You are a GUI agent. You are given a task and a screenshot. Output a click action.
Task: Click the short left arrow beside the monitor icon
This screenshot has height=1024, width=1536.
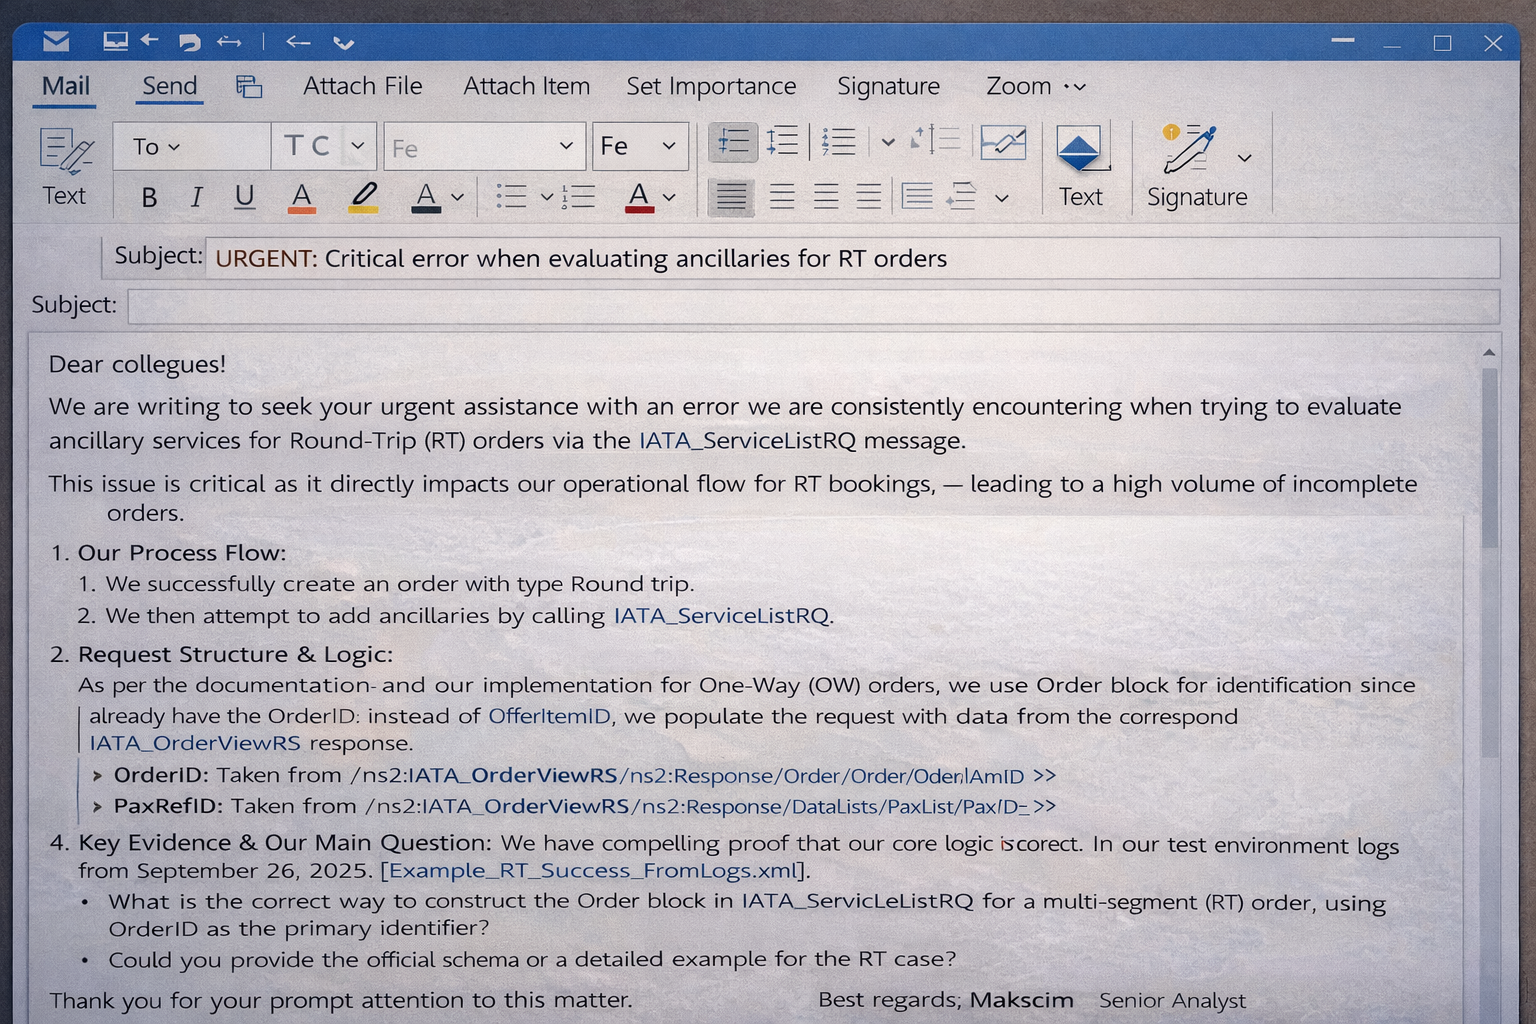tap(150, 40)
